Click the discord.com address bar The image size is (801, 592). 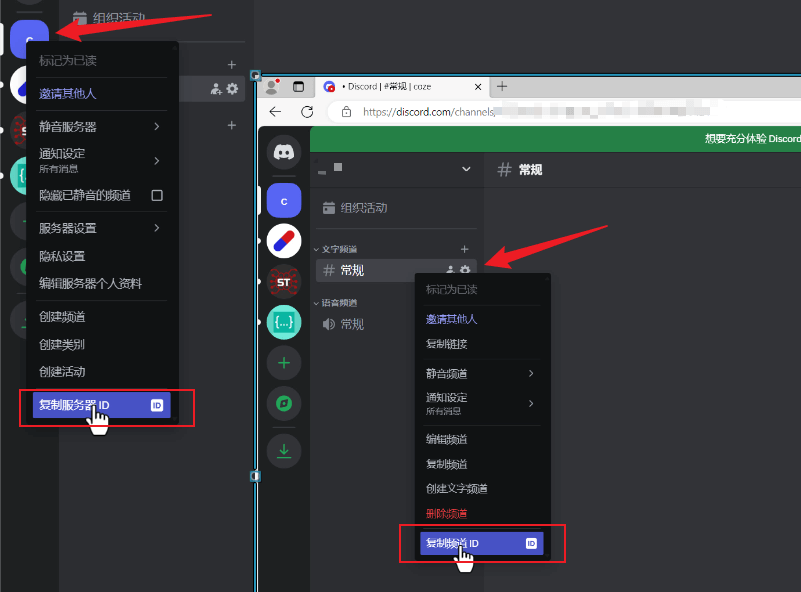click(x=560, y=112)
